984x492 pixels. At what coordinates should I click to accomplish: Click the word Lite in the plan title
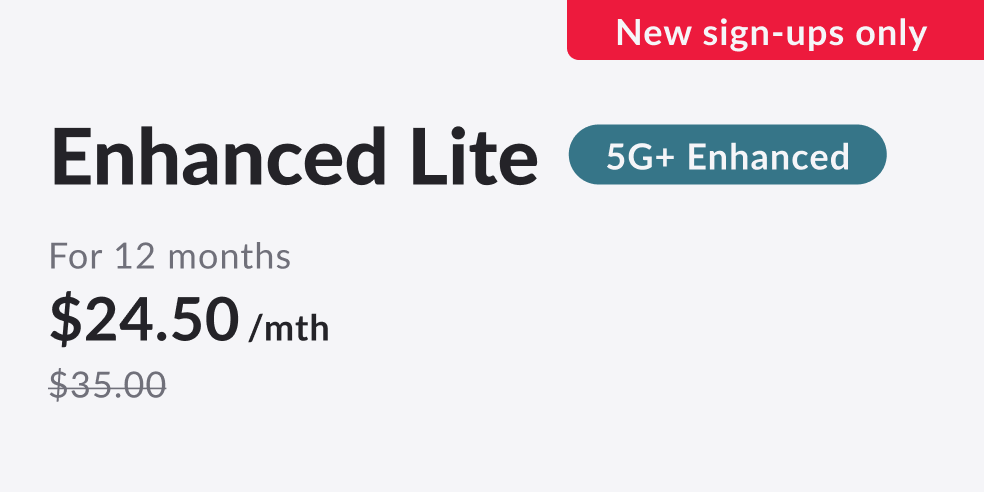[475, 158]
